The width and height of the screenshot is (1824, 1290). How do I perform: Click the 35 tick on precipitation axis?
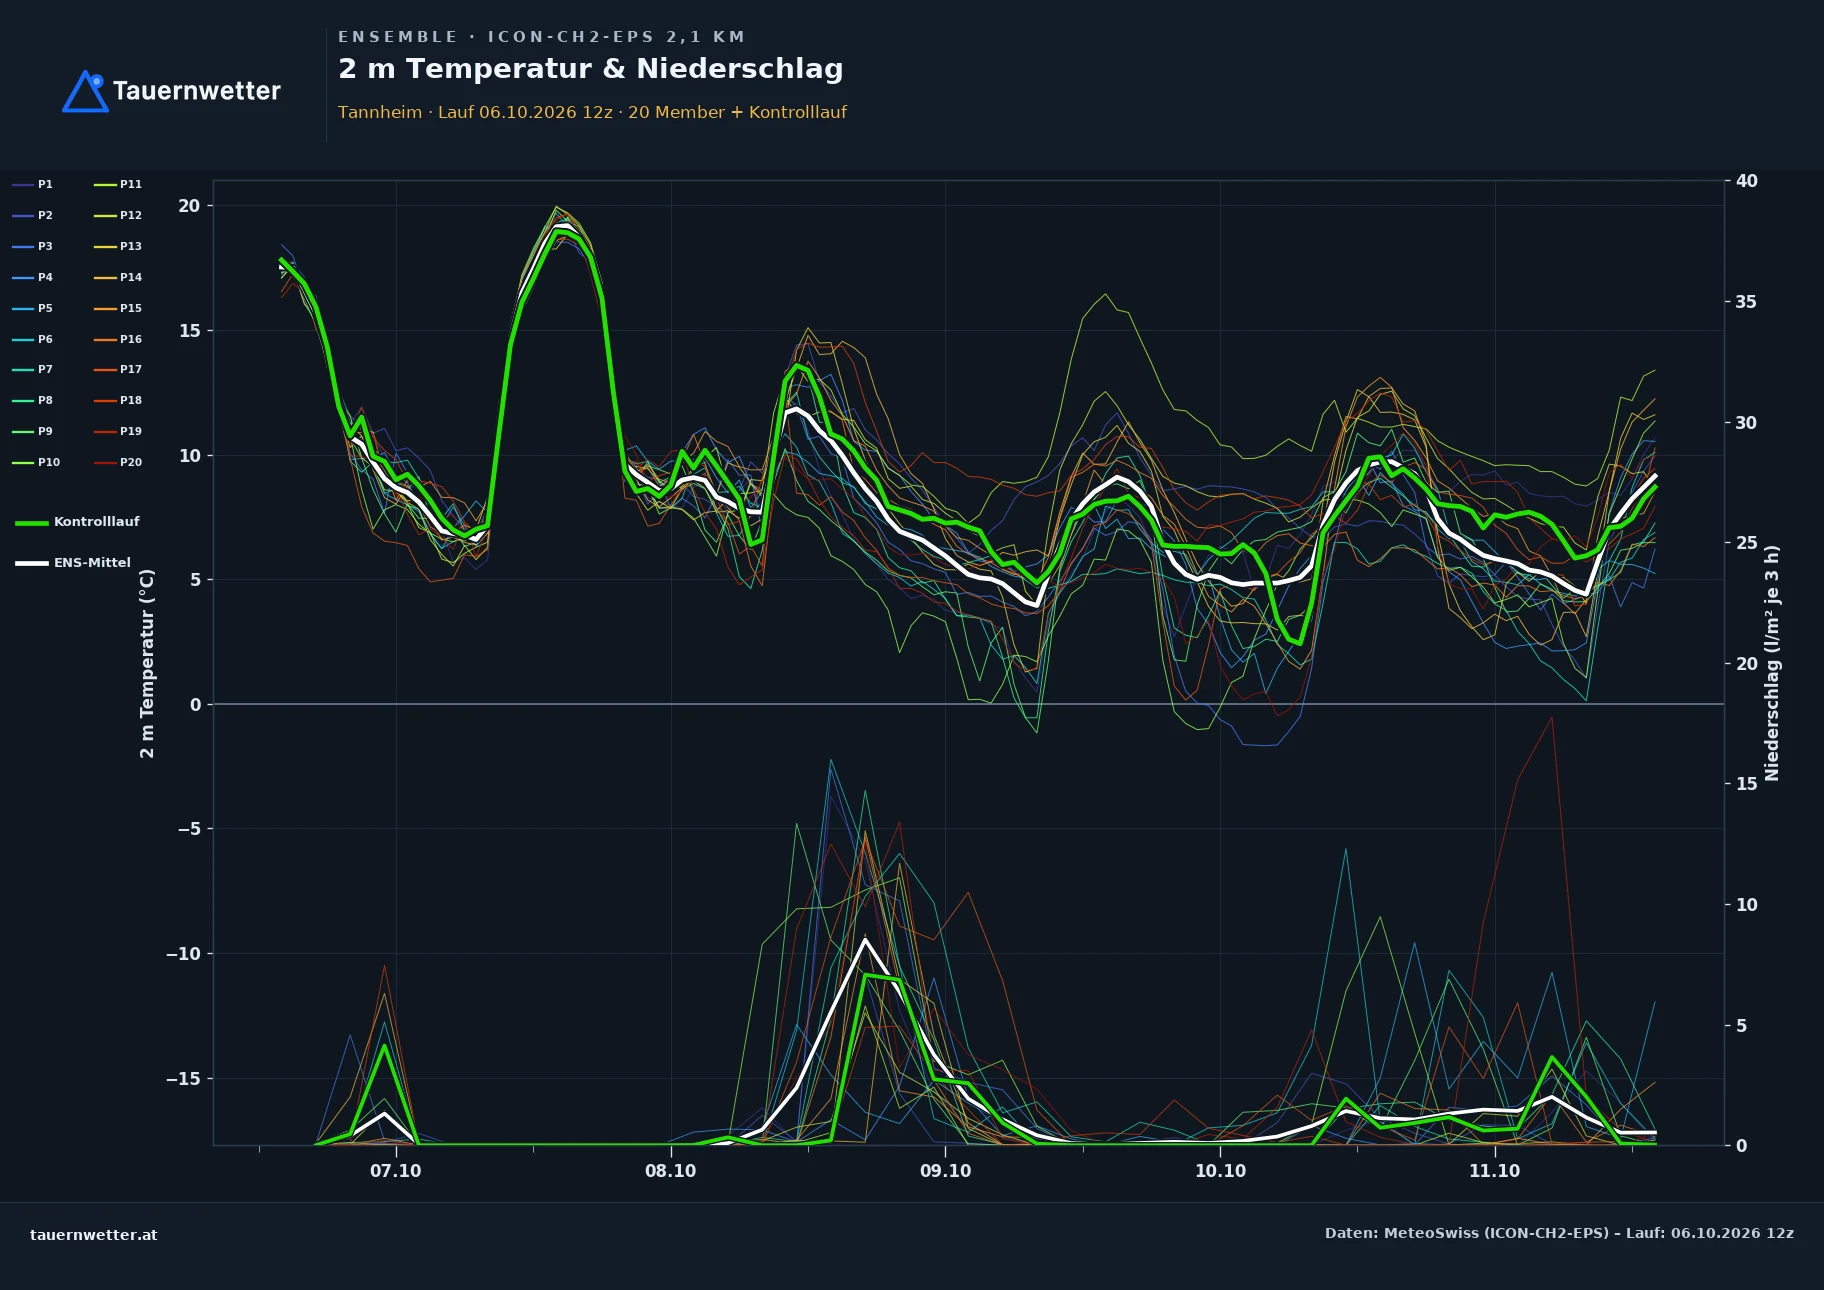coord(1746,302)
